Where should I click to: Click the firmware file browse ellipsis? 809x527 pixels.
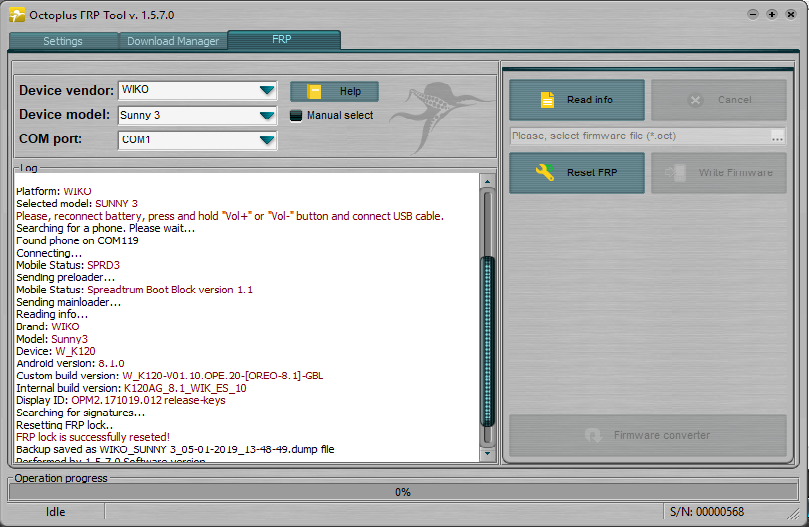coord(778,136)
